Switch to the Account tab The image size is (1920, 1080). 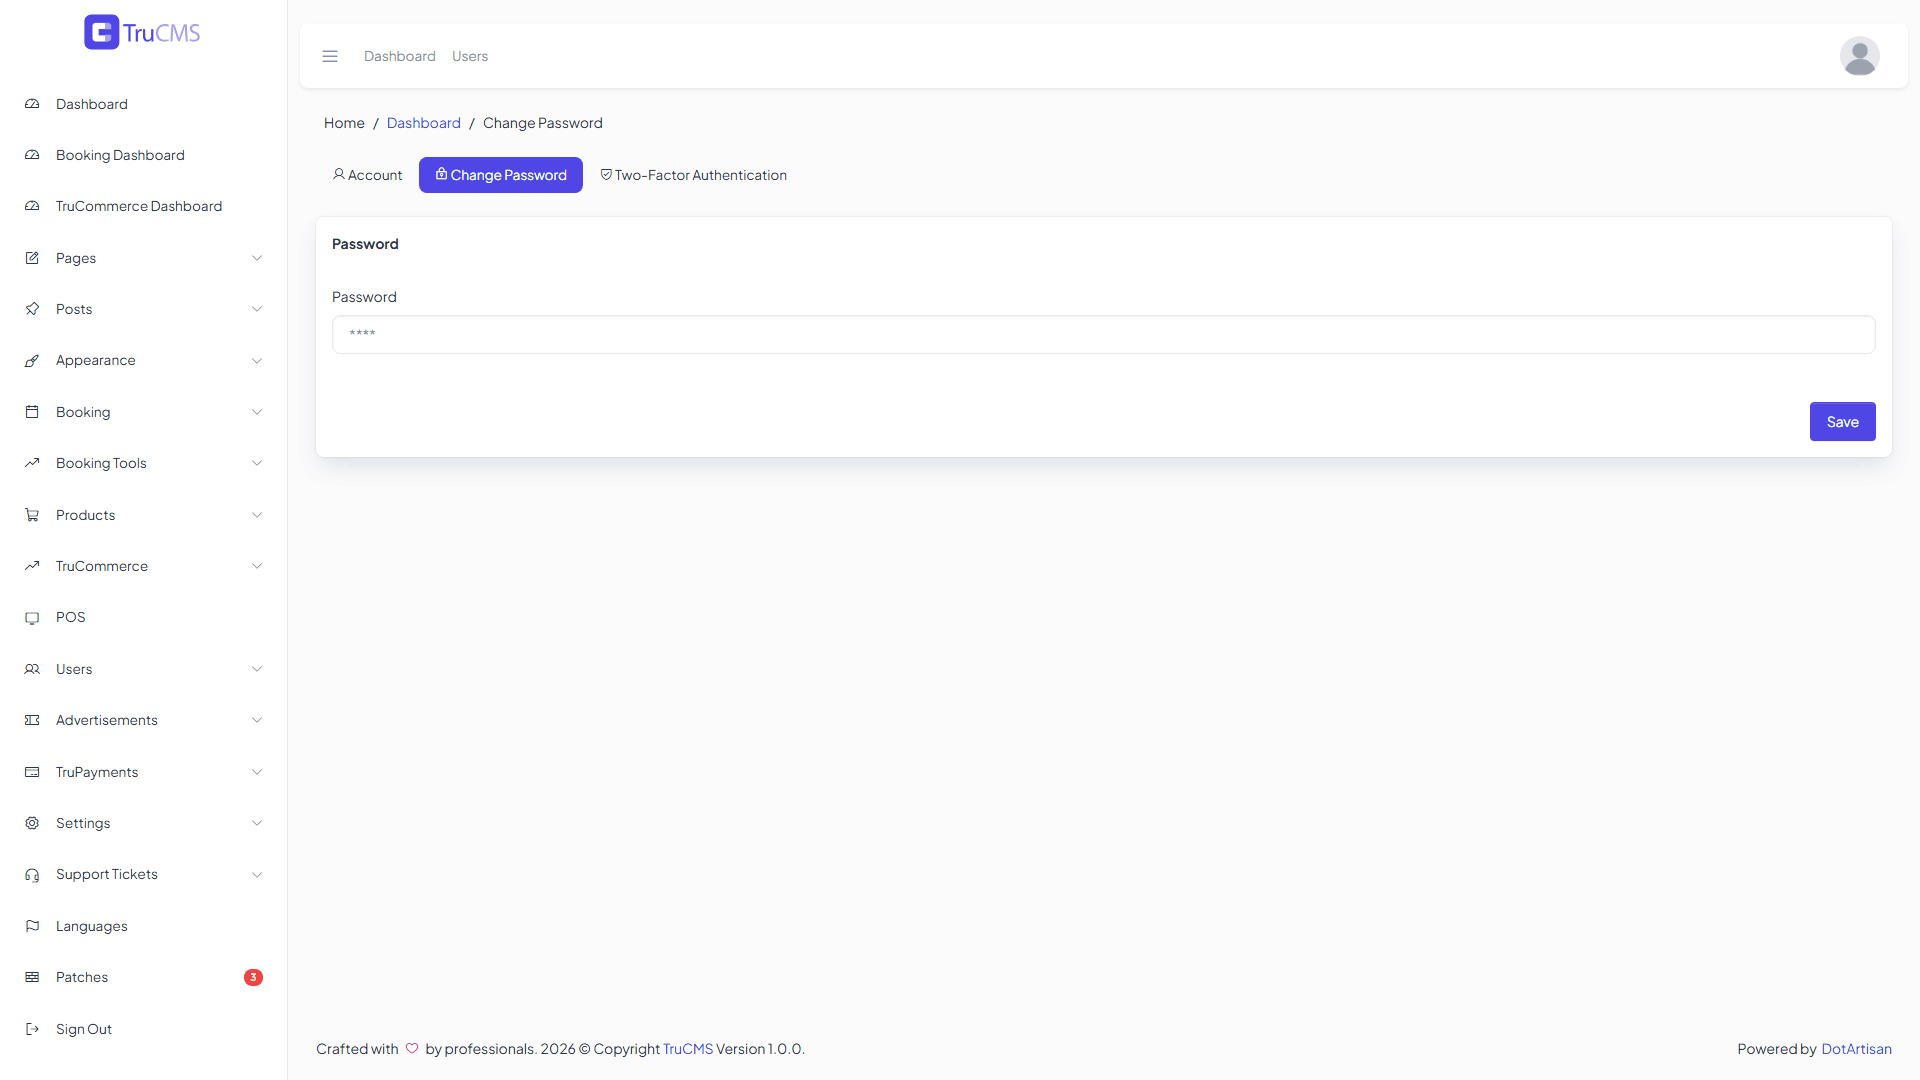click(x=367, y=175)
